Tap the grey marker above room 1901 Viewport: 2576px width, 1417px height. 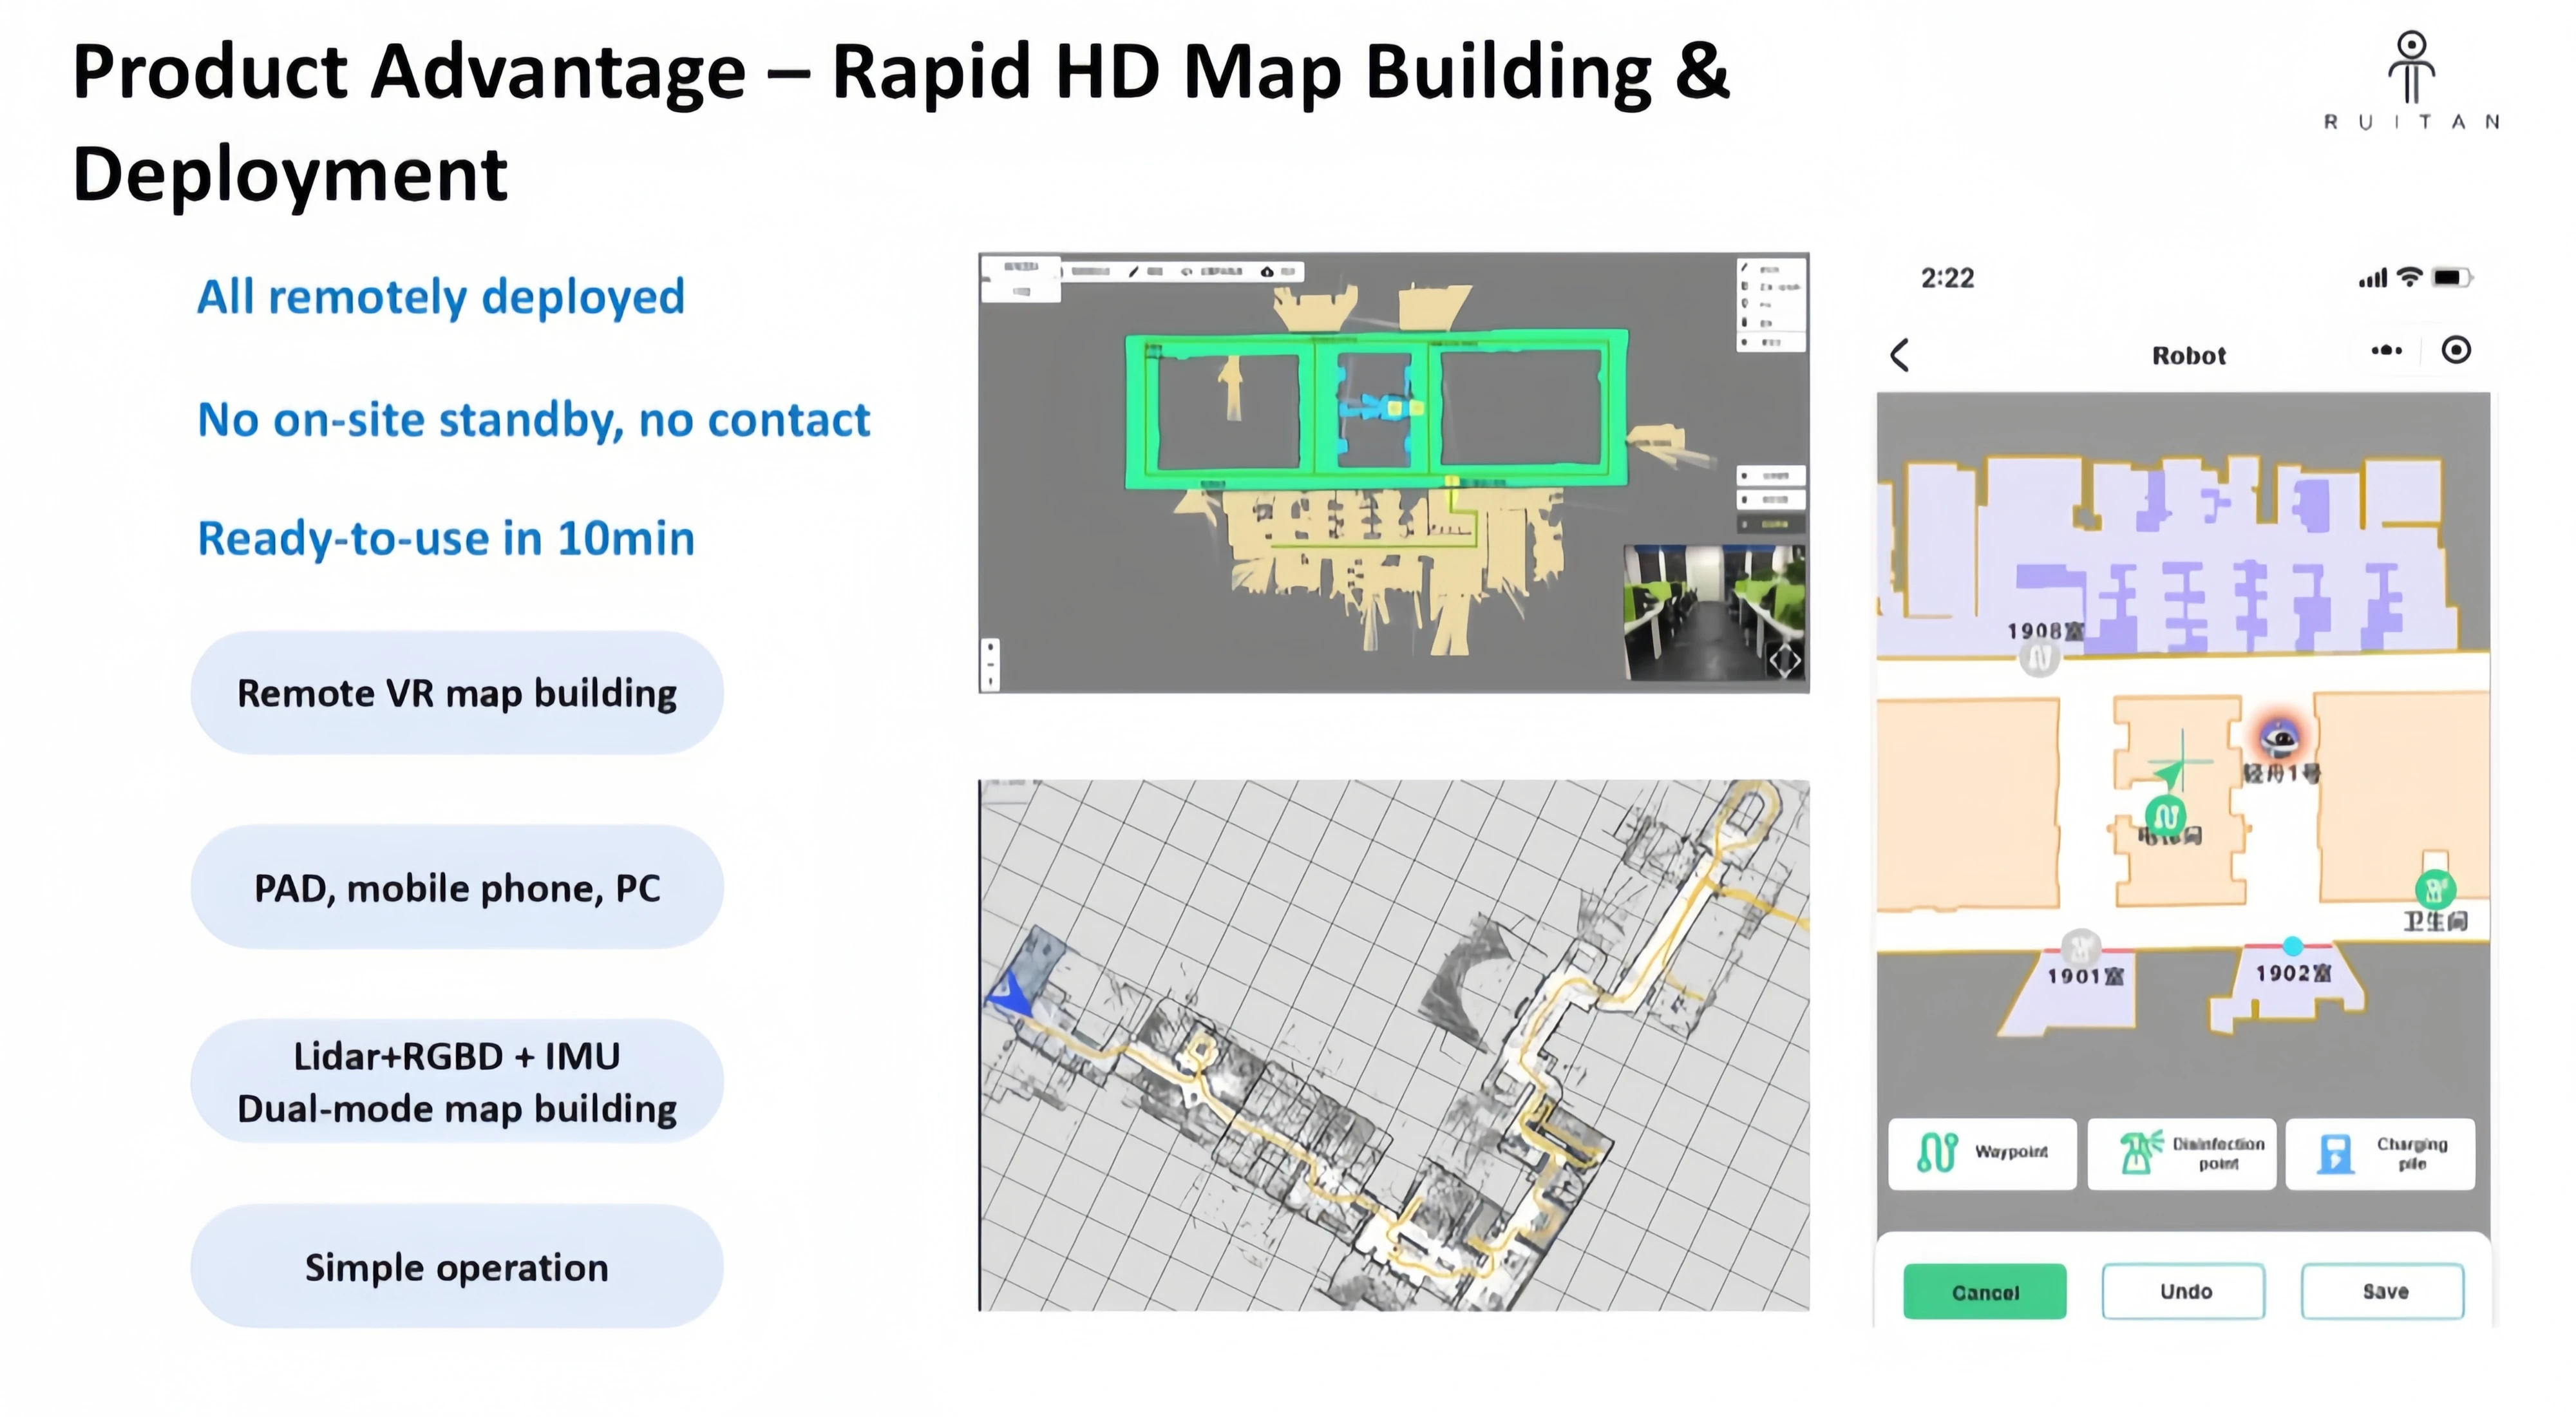click(x=2081, y=946)
